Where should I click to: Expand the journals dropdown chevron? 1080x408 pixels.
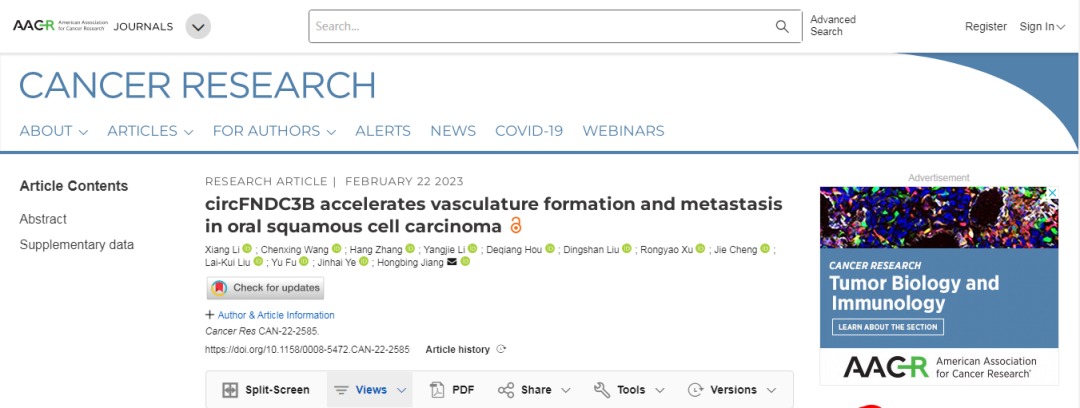tap(198, 27)
